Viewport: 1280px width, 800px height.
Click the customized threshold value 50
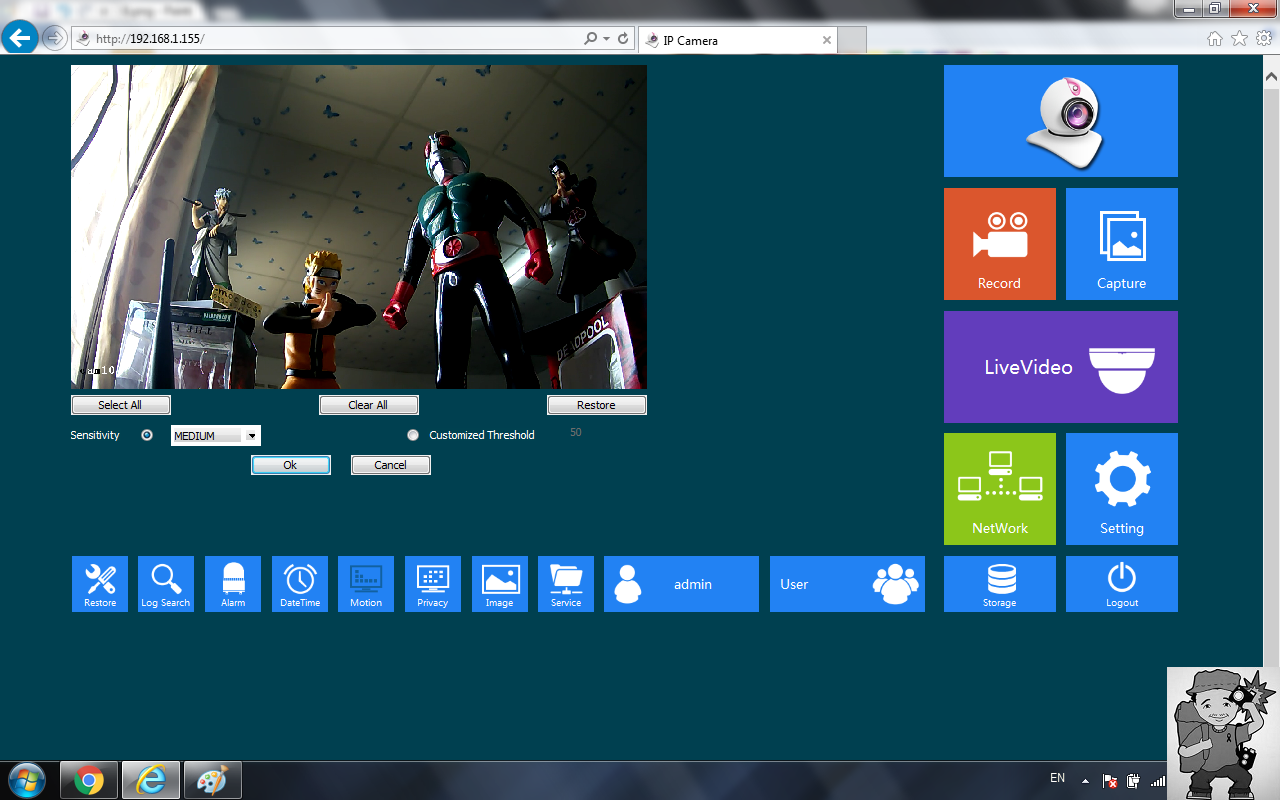pos(575,433)
